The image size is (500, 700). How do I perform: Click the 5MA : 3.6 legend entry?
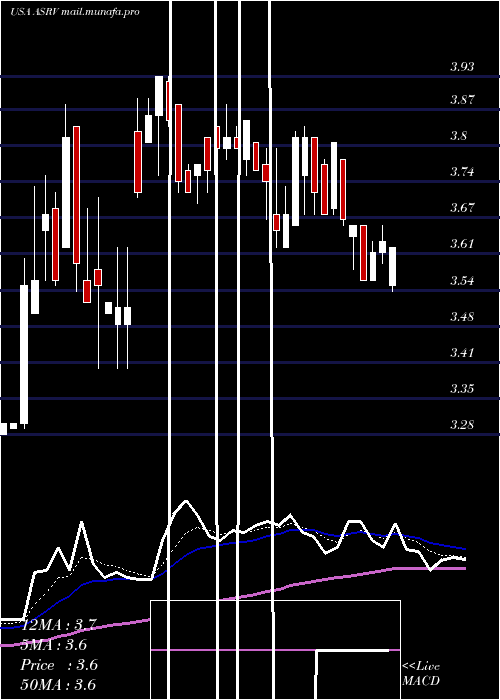pyautogui.click(x=53, y=645)
